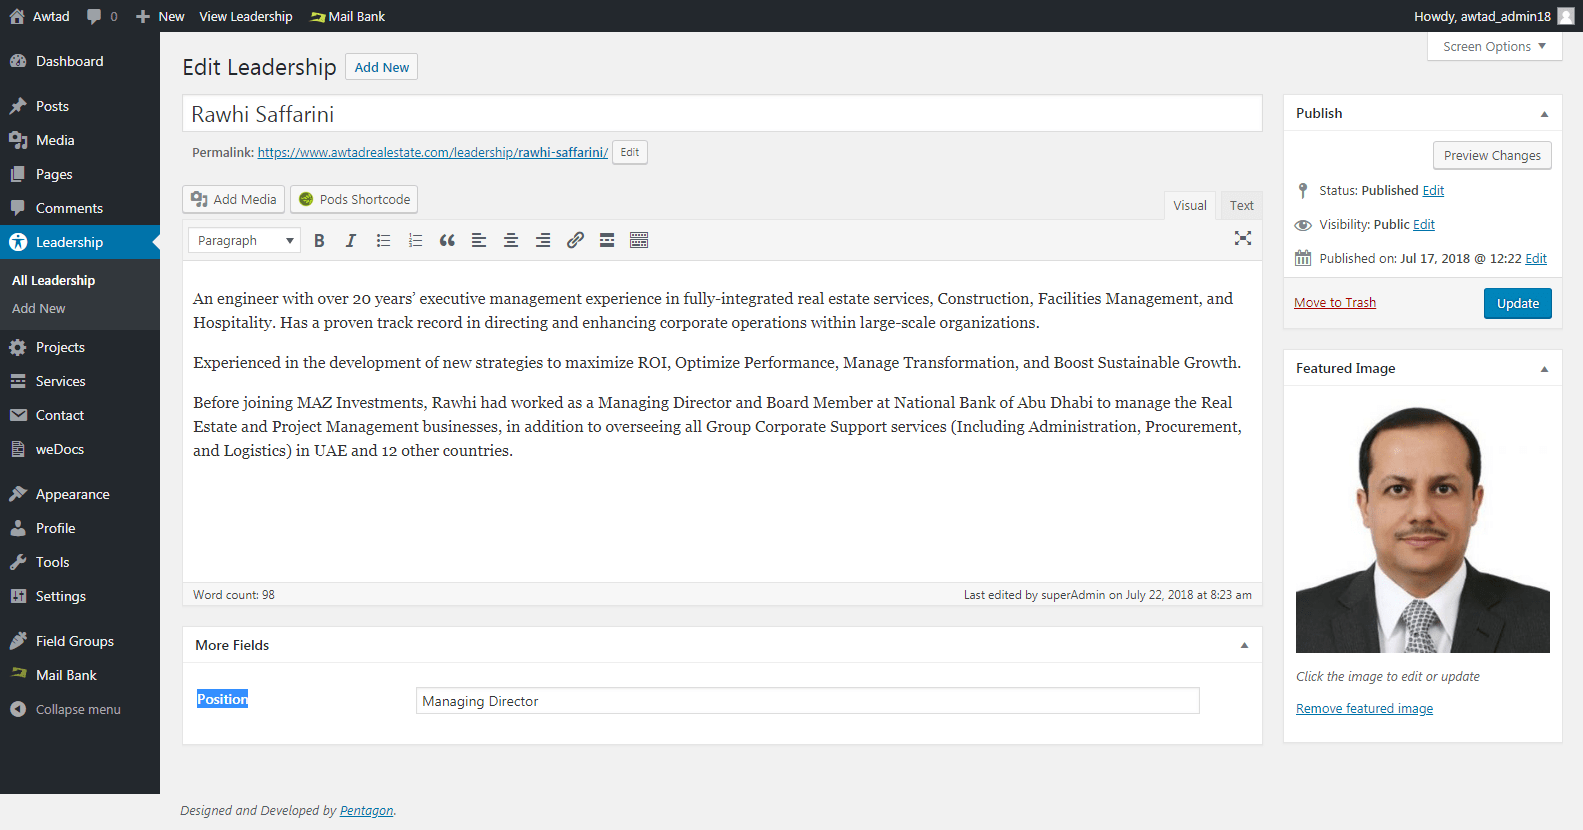Viewport: 1583px width, 830px height.
Task: Edit the published date
Action: tap(1536, 258)
